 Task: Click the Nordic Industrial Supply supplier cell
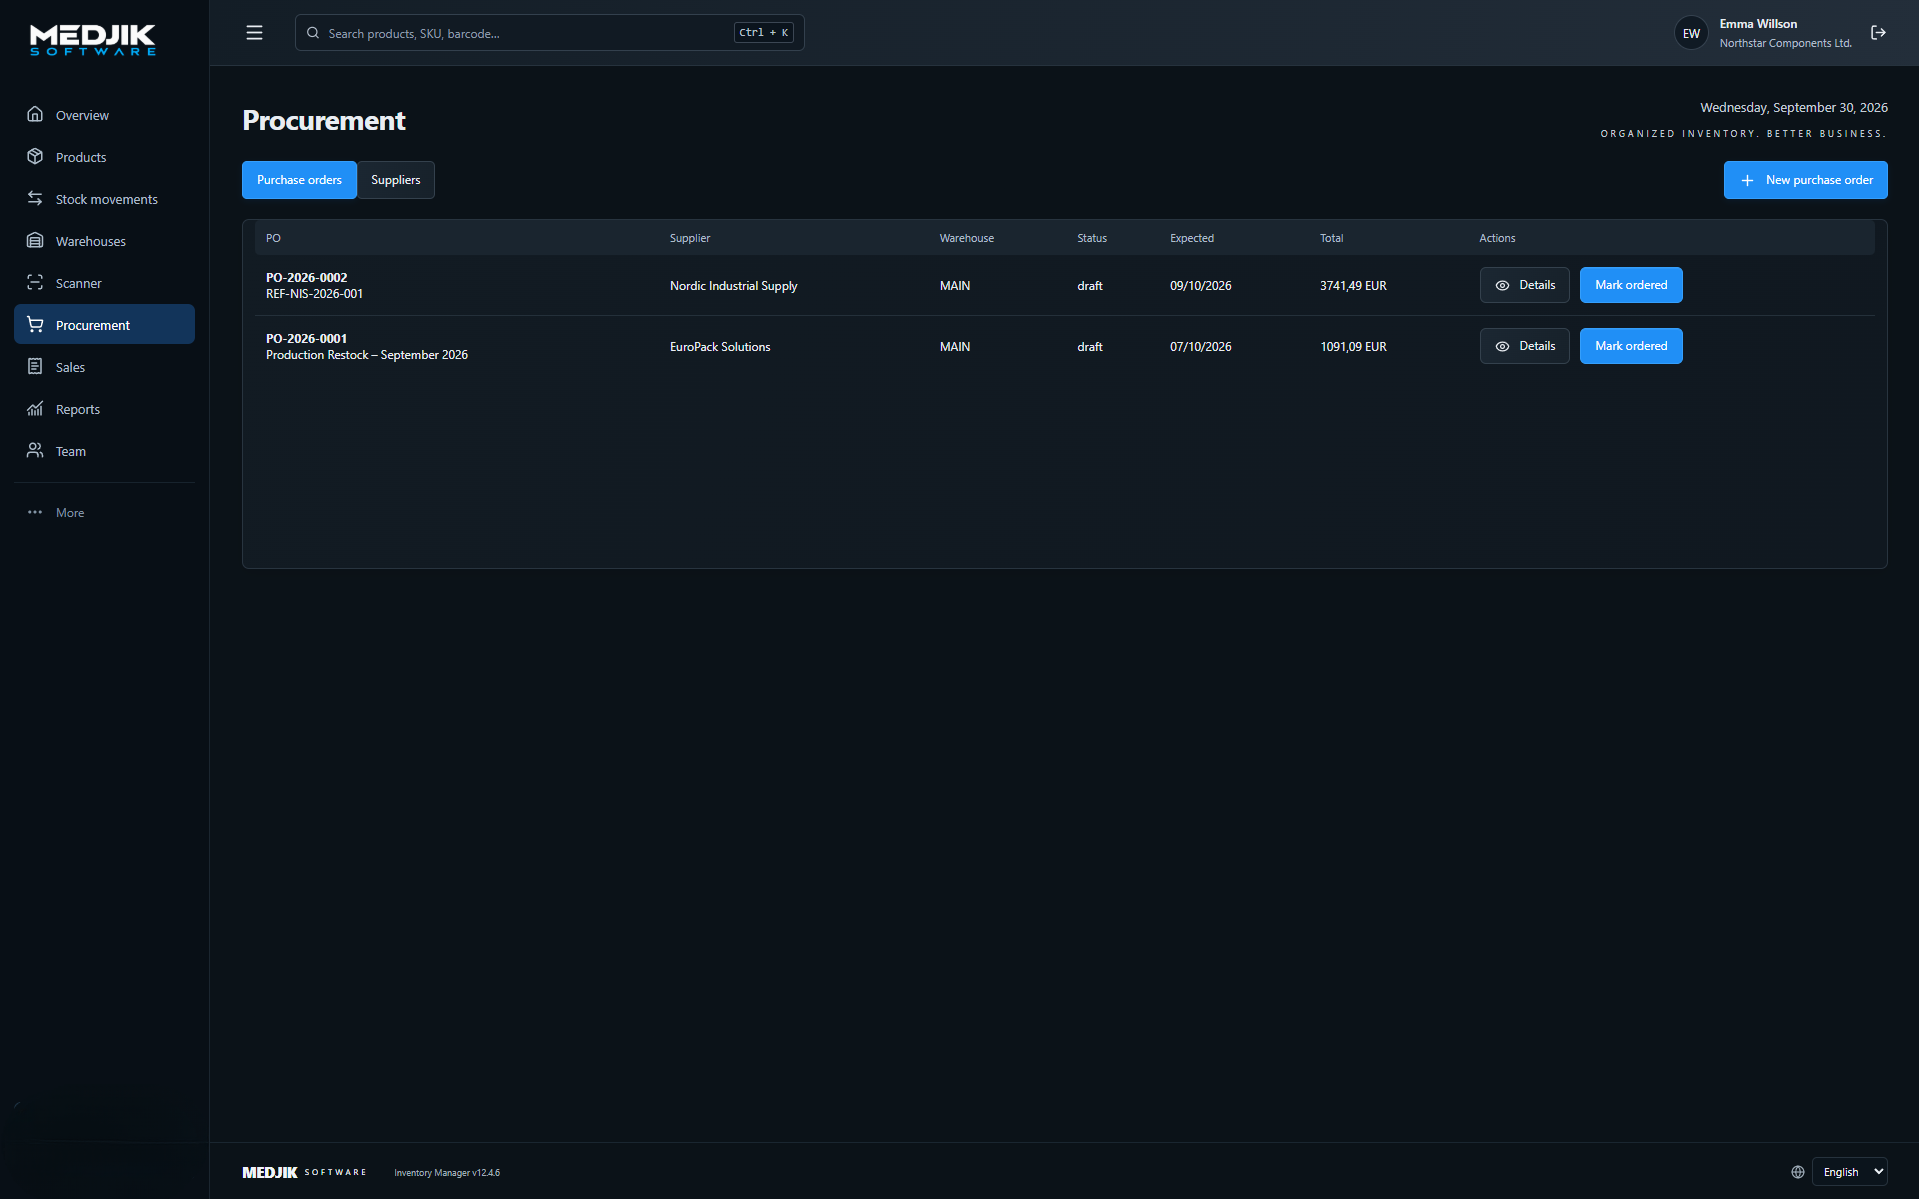[733, 286]
